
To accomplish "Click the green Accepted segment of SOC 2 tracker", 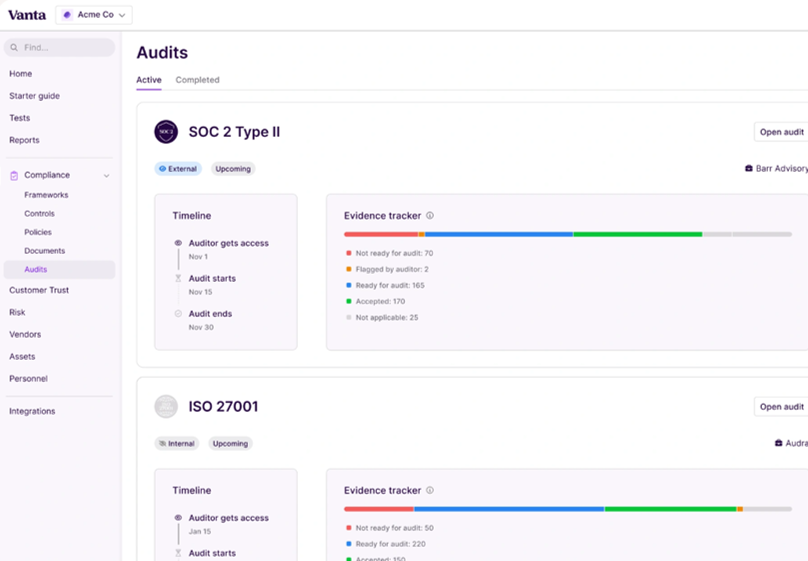I will (637, 235).
